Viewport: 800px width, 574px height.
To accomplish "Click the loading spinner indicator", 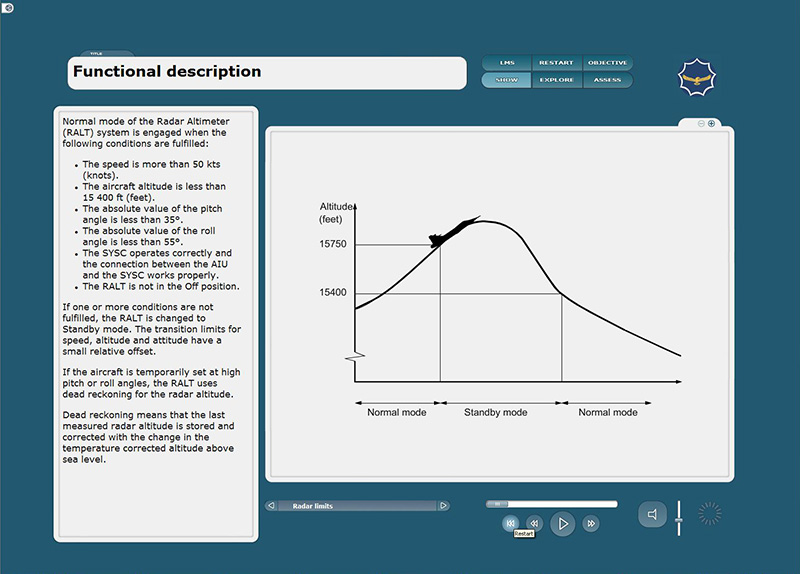I will point(710,513).
